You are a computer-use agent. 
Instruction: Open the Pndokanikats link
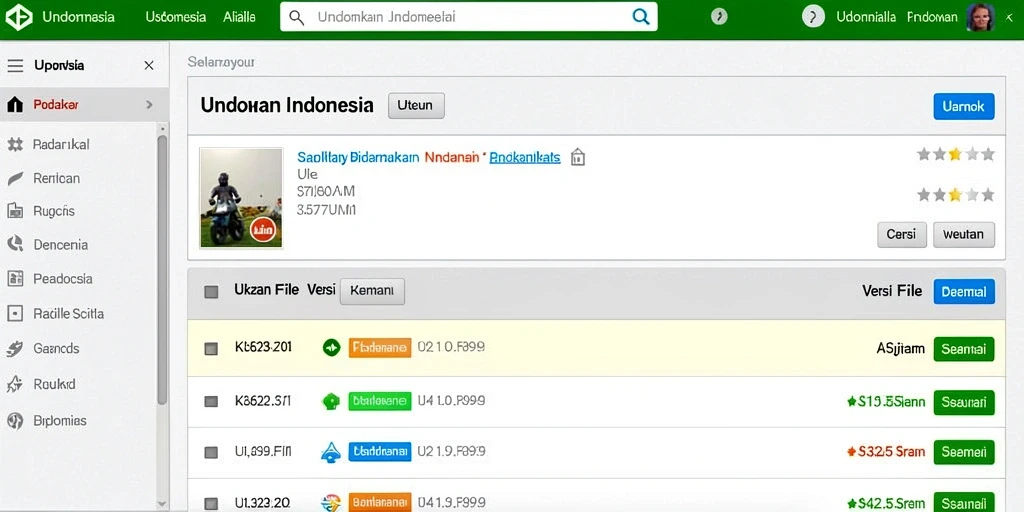[x=524, y=157]
